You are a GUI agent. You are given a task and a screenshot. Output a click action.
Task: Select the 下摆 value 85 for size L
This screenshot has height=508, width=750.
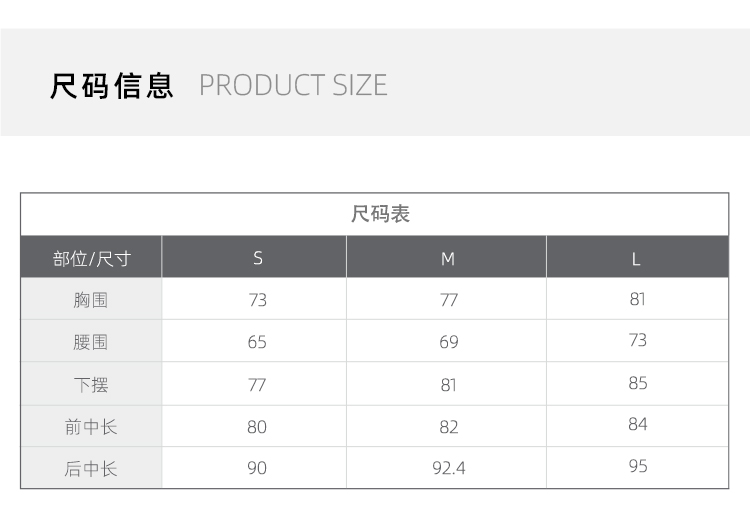[638, 383]
